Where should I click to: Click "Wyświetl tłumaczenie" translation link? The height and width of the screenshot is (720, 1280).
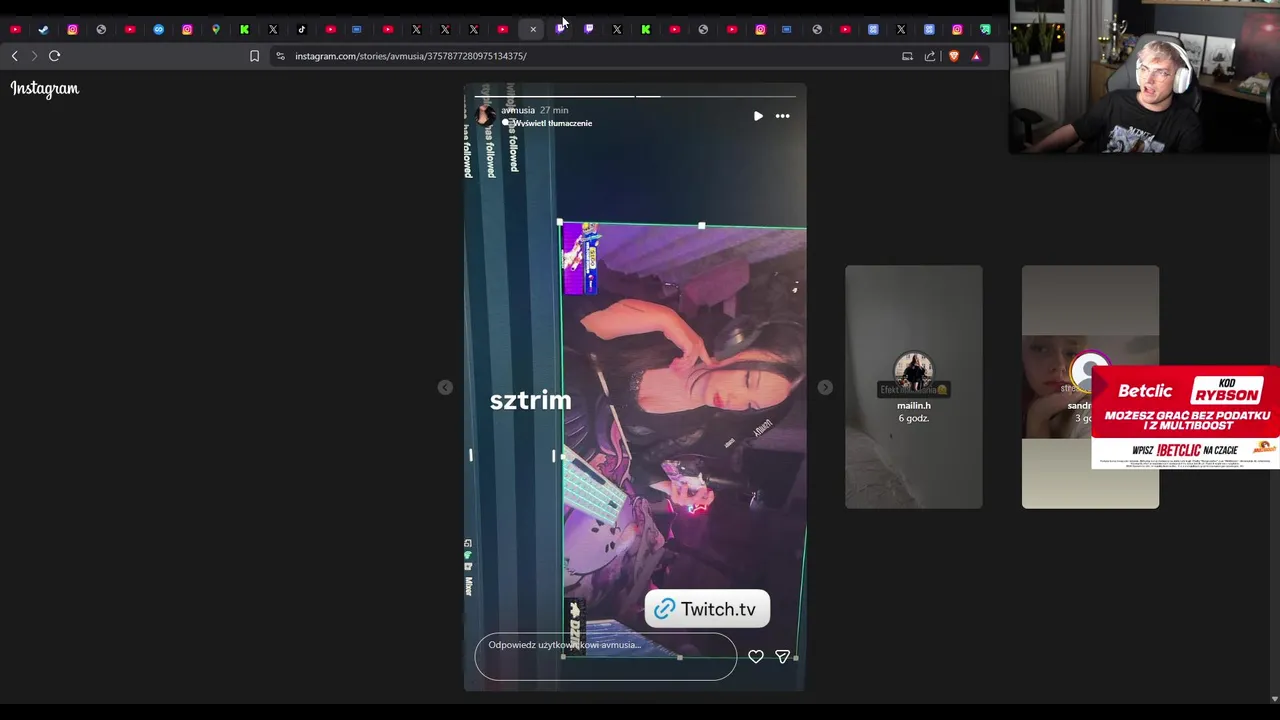(552, 123)
